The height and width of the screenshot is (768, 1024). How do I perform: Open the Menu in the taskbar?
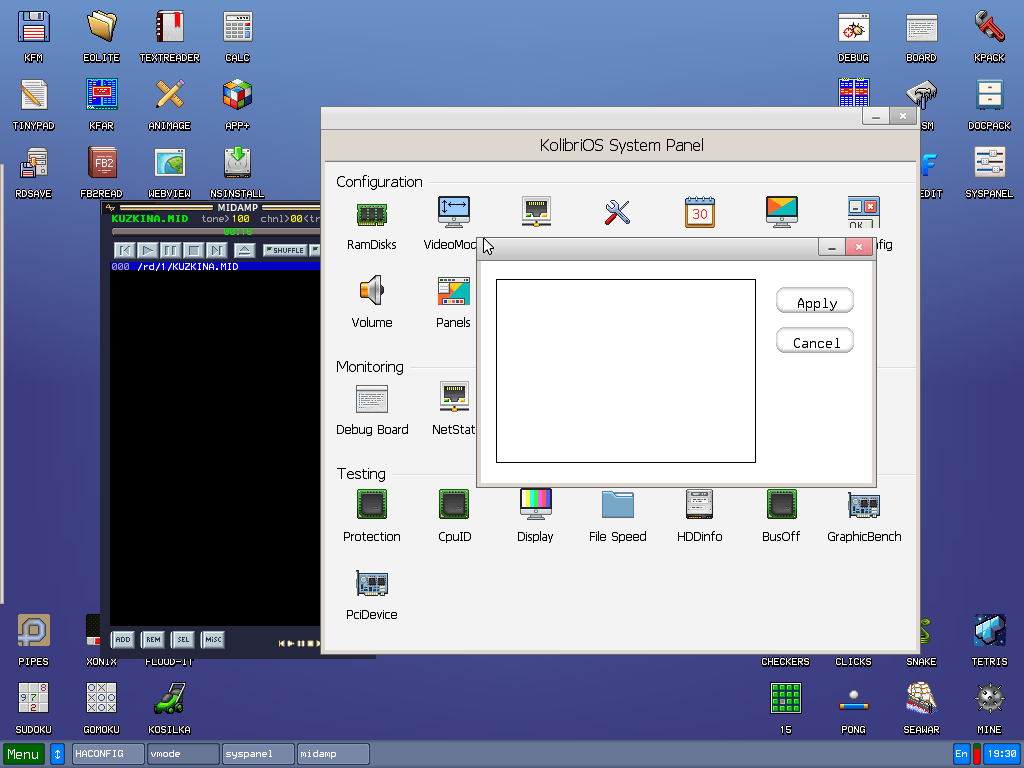[x=22, y=753]
